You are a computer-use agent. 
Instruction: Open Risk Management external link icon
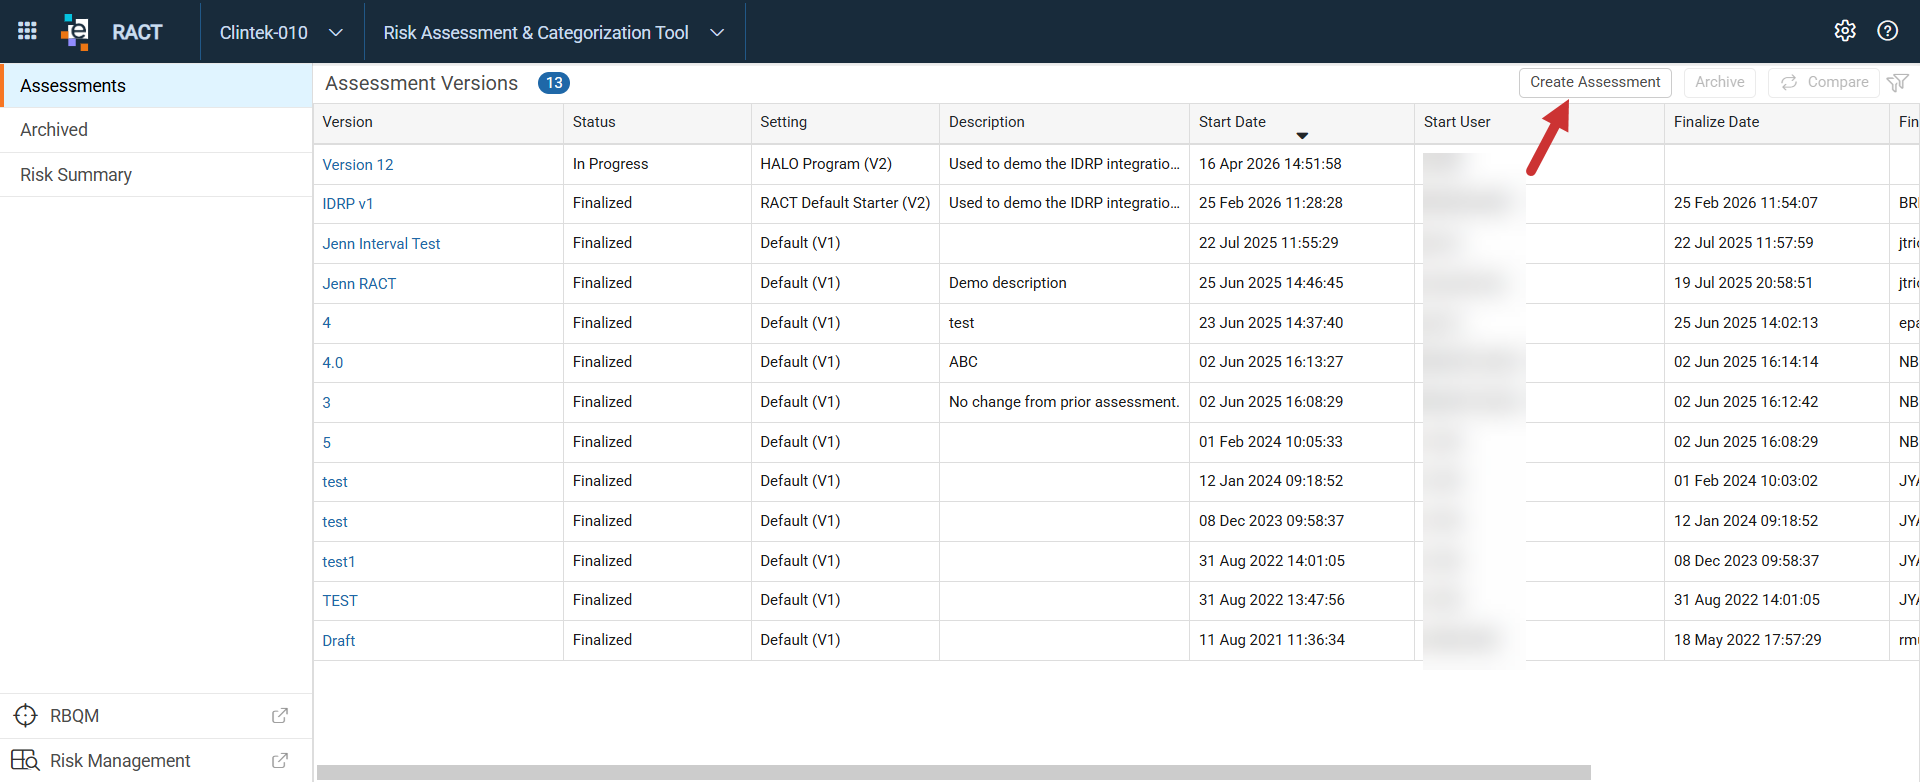pyautogui.click(x=280, y=761)
